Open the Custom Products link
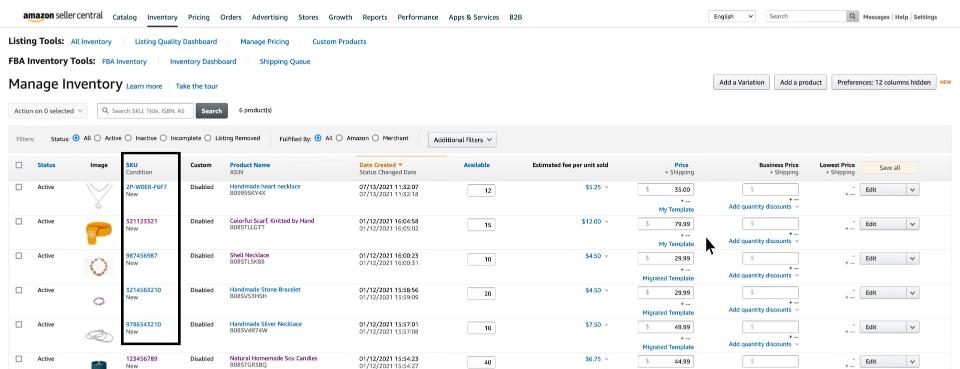 click(339, 42)
